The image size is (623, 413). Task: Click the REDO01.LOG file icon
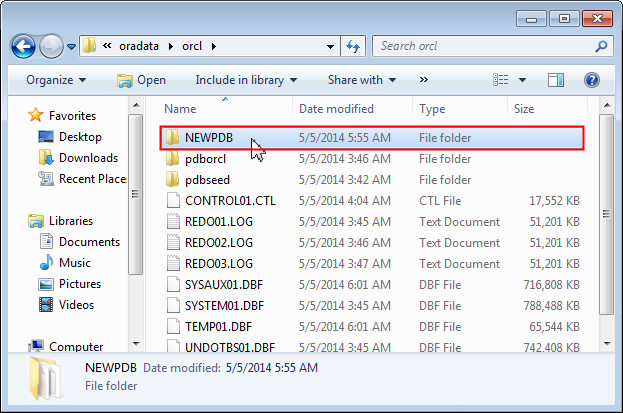(173, 221)
